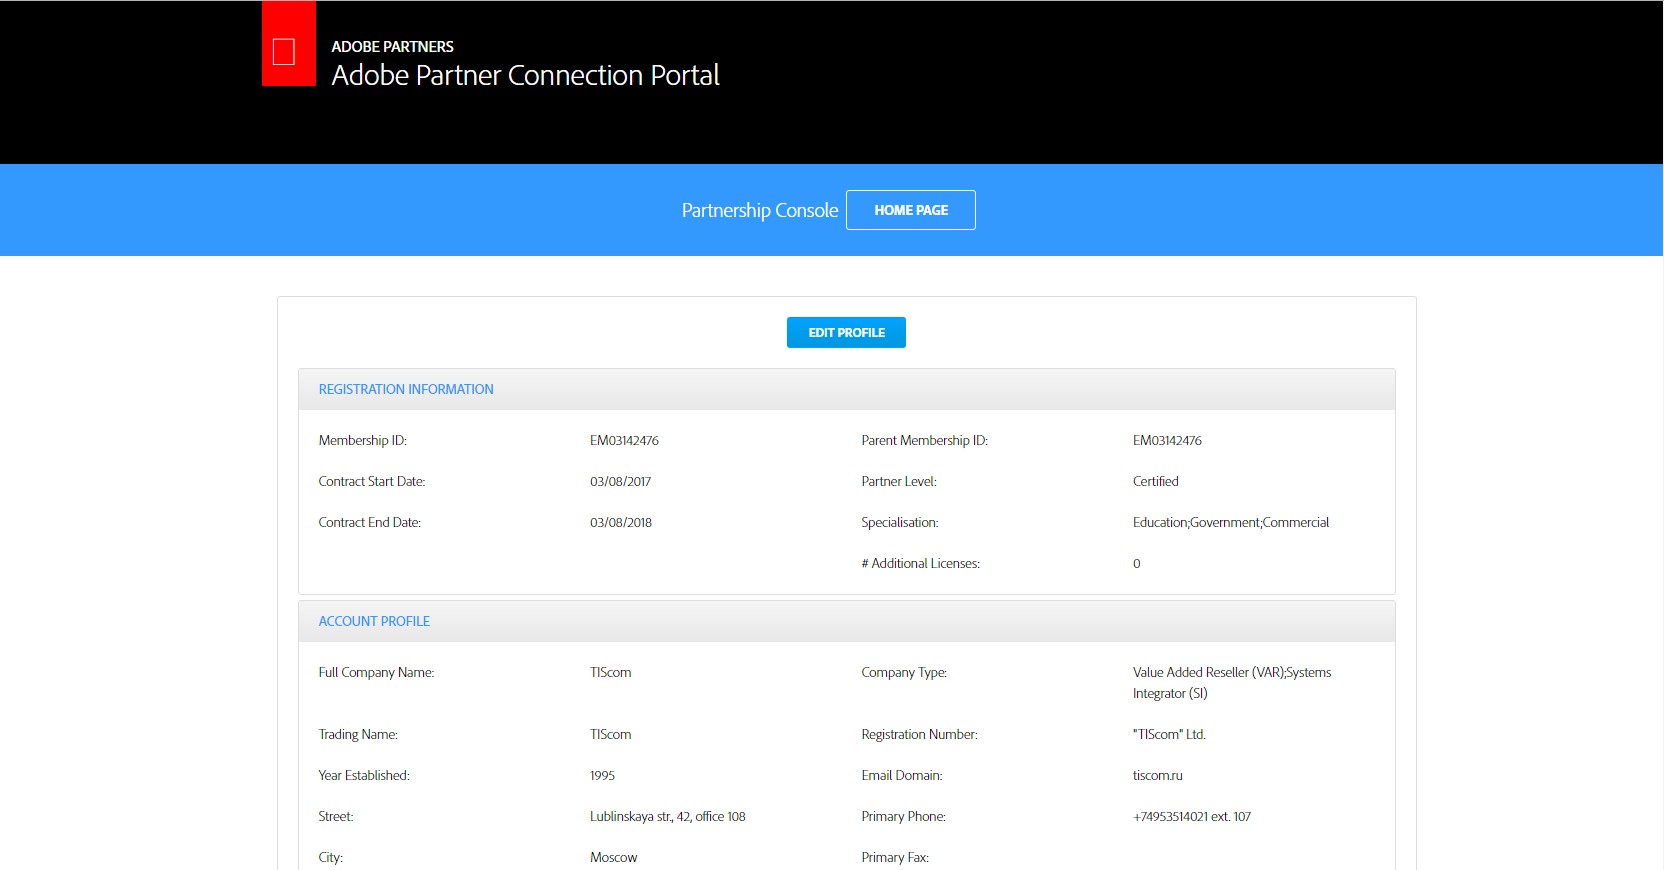Click the Contract End Date: label
The height and width of the screenshot is (870, 1664).
(370, 522)
